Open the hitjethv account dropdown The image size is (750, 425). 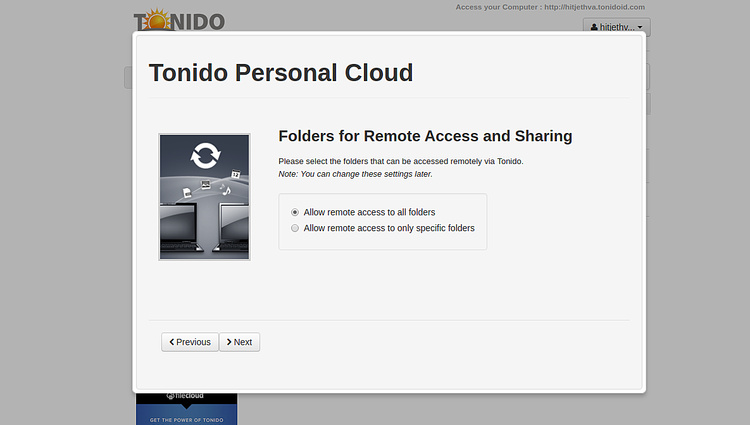(x=617, y=27)
